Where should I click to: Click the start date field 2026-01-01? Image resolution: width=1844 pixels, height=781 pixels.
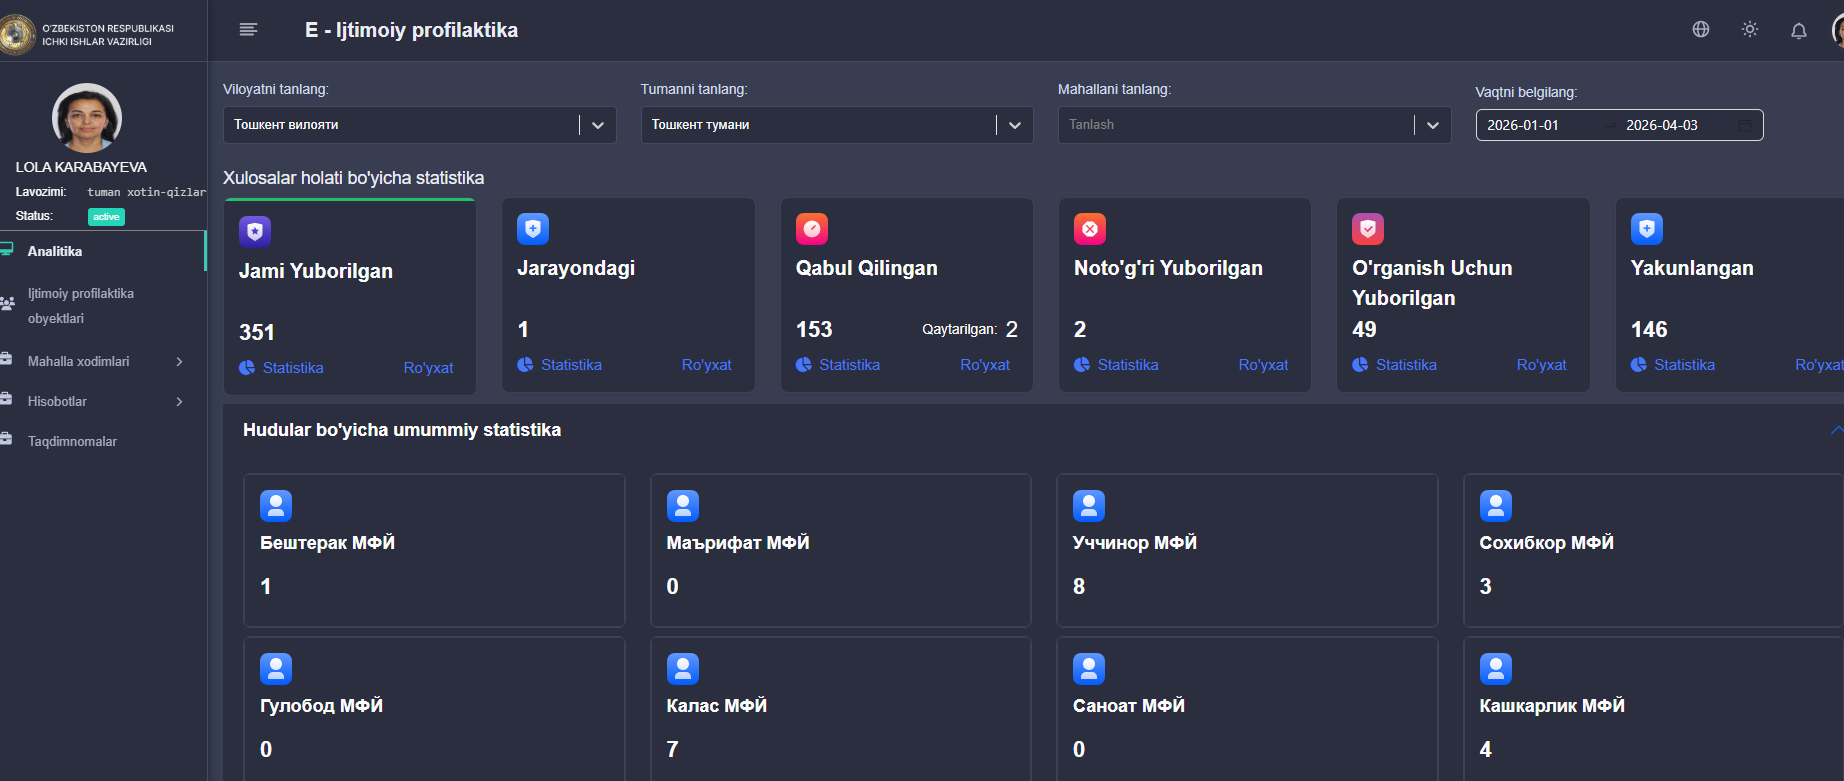1523,125
